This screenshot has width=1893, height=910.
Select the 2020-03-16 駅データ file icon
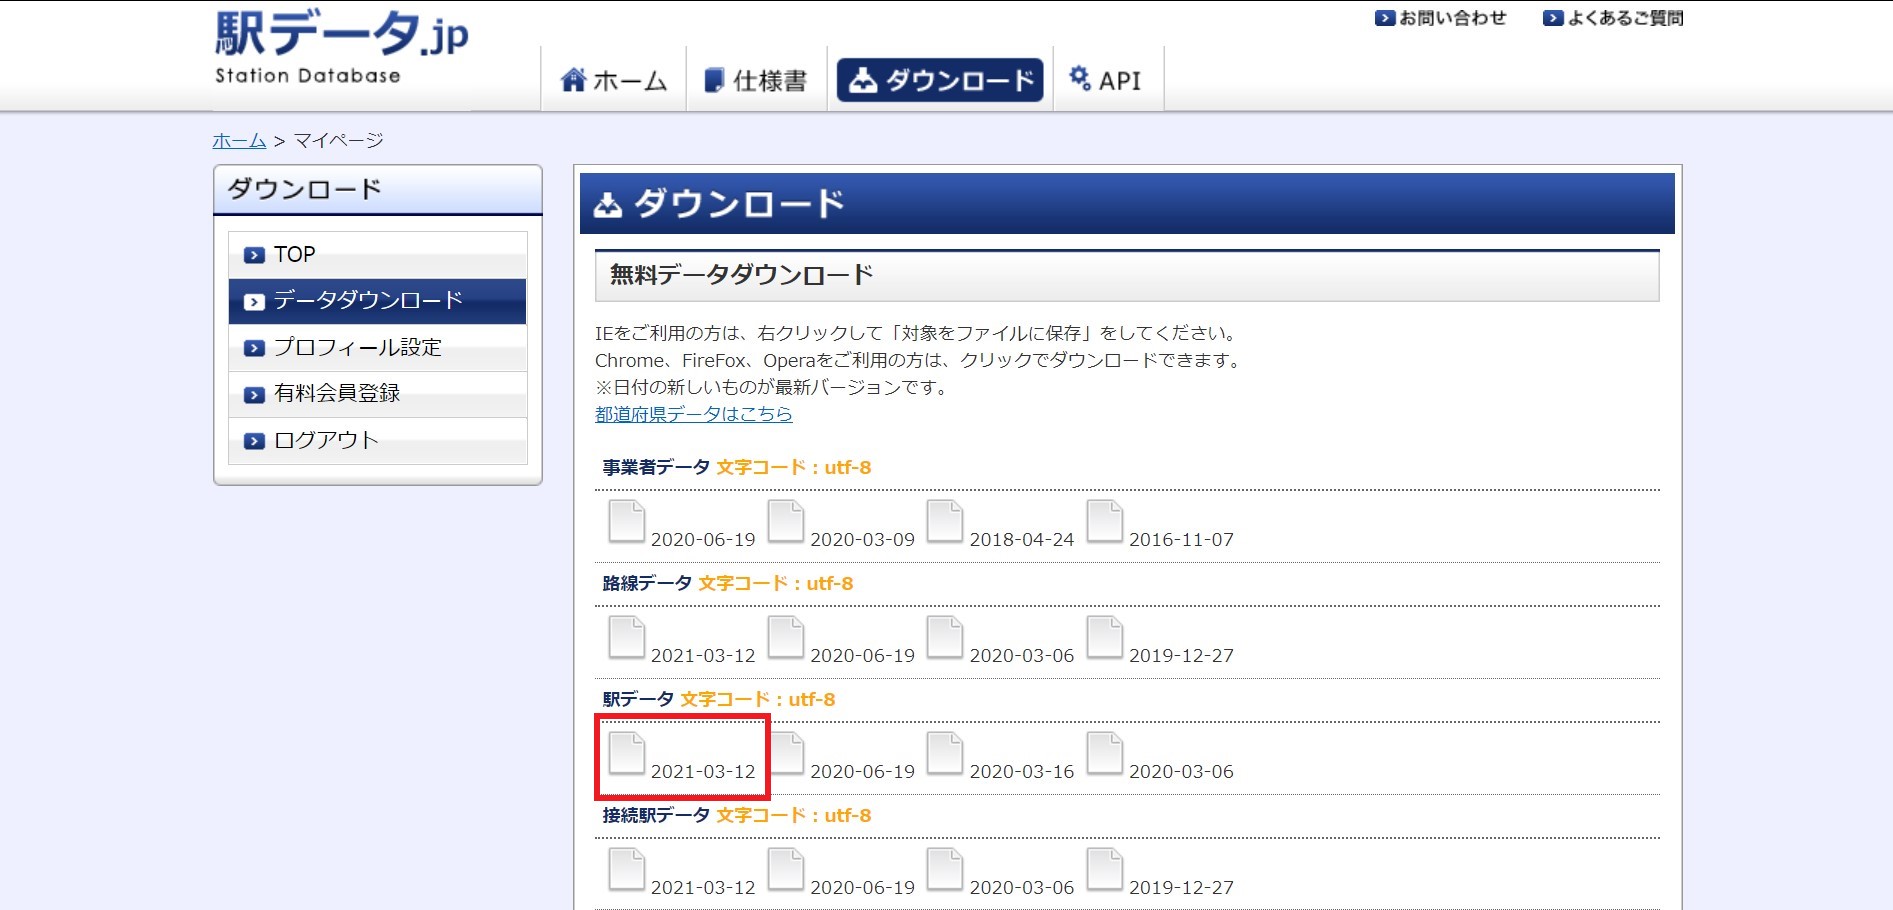pyautogui.click(x=946, y=756)
